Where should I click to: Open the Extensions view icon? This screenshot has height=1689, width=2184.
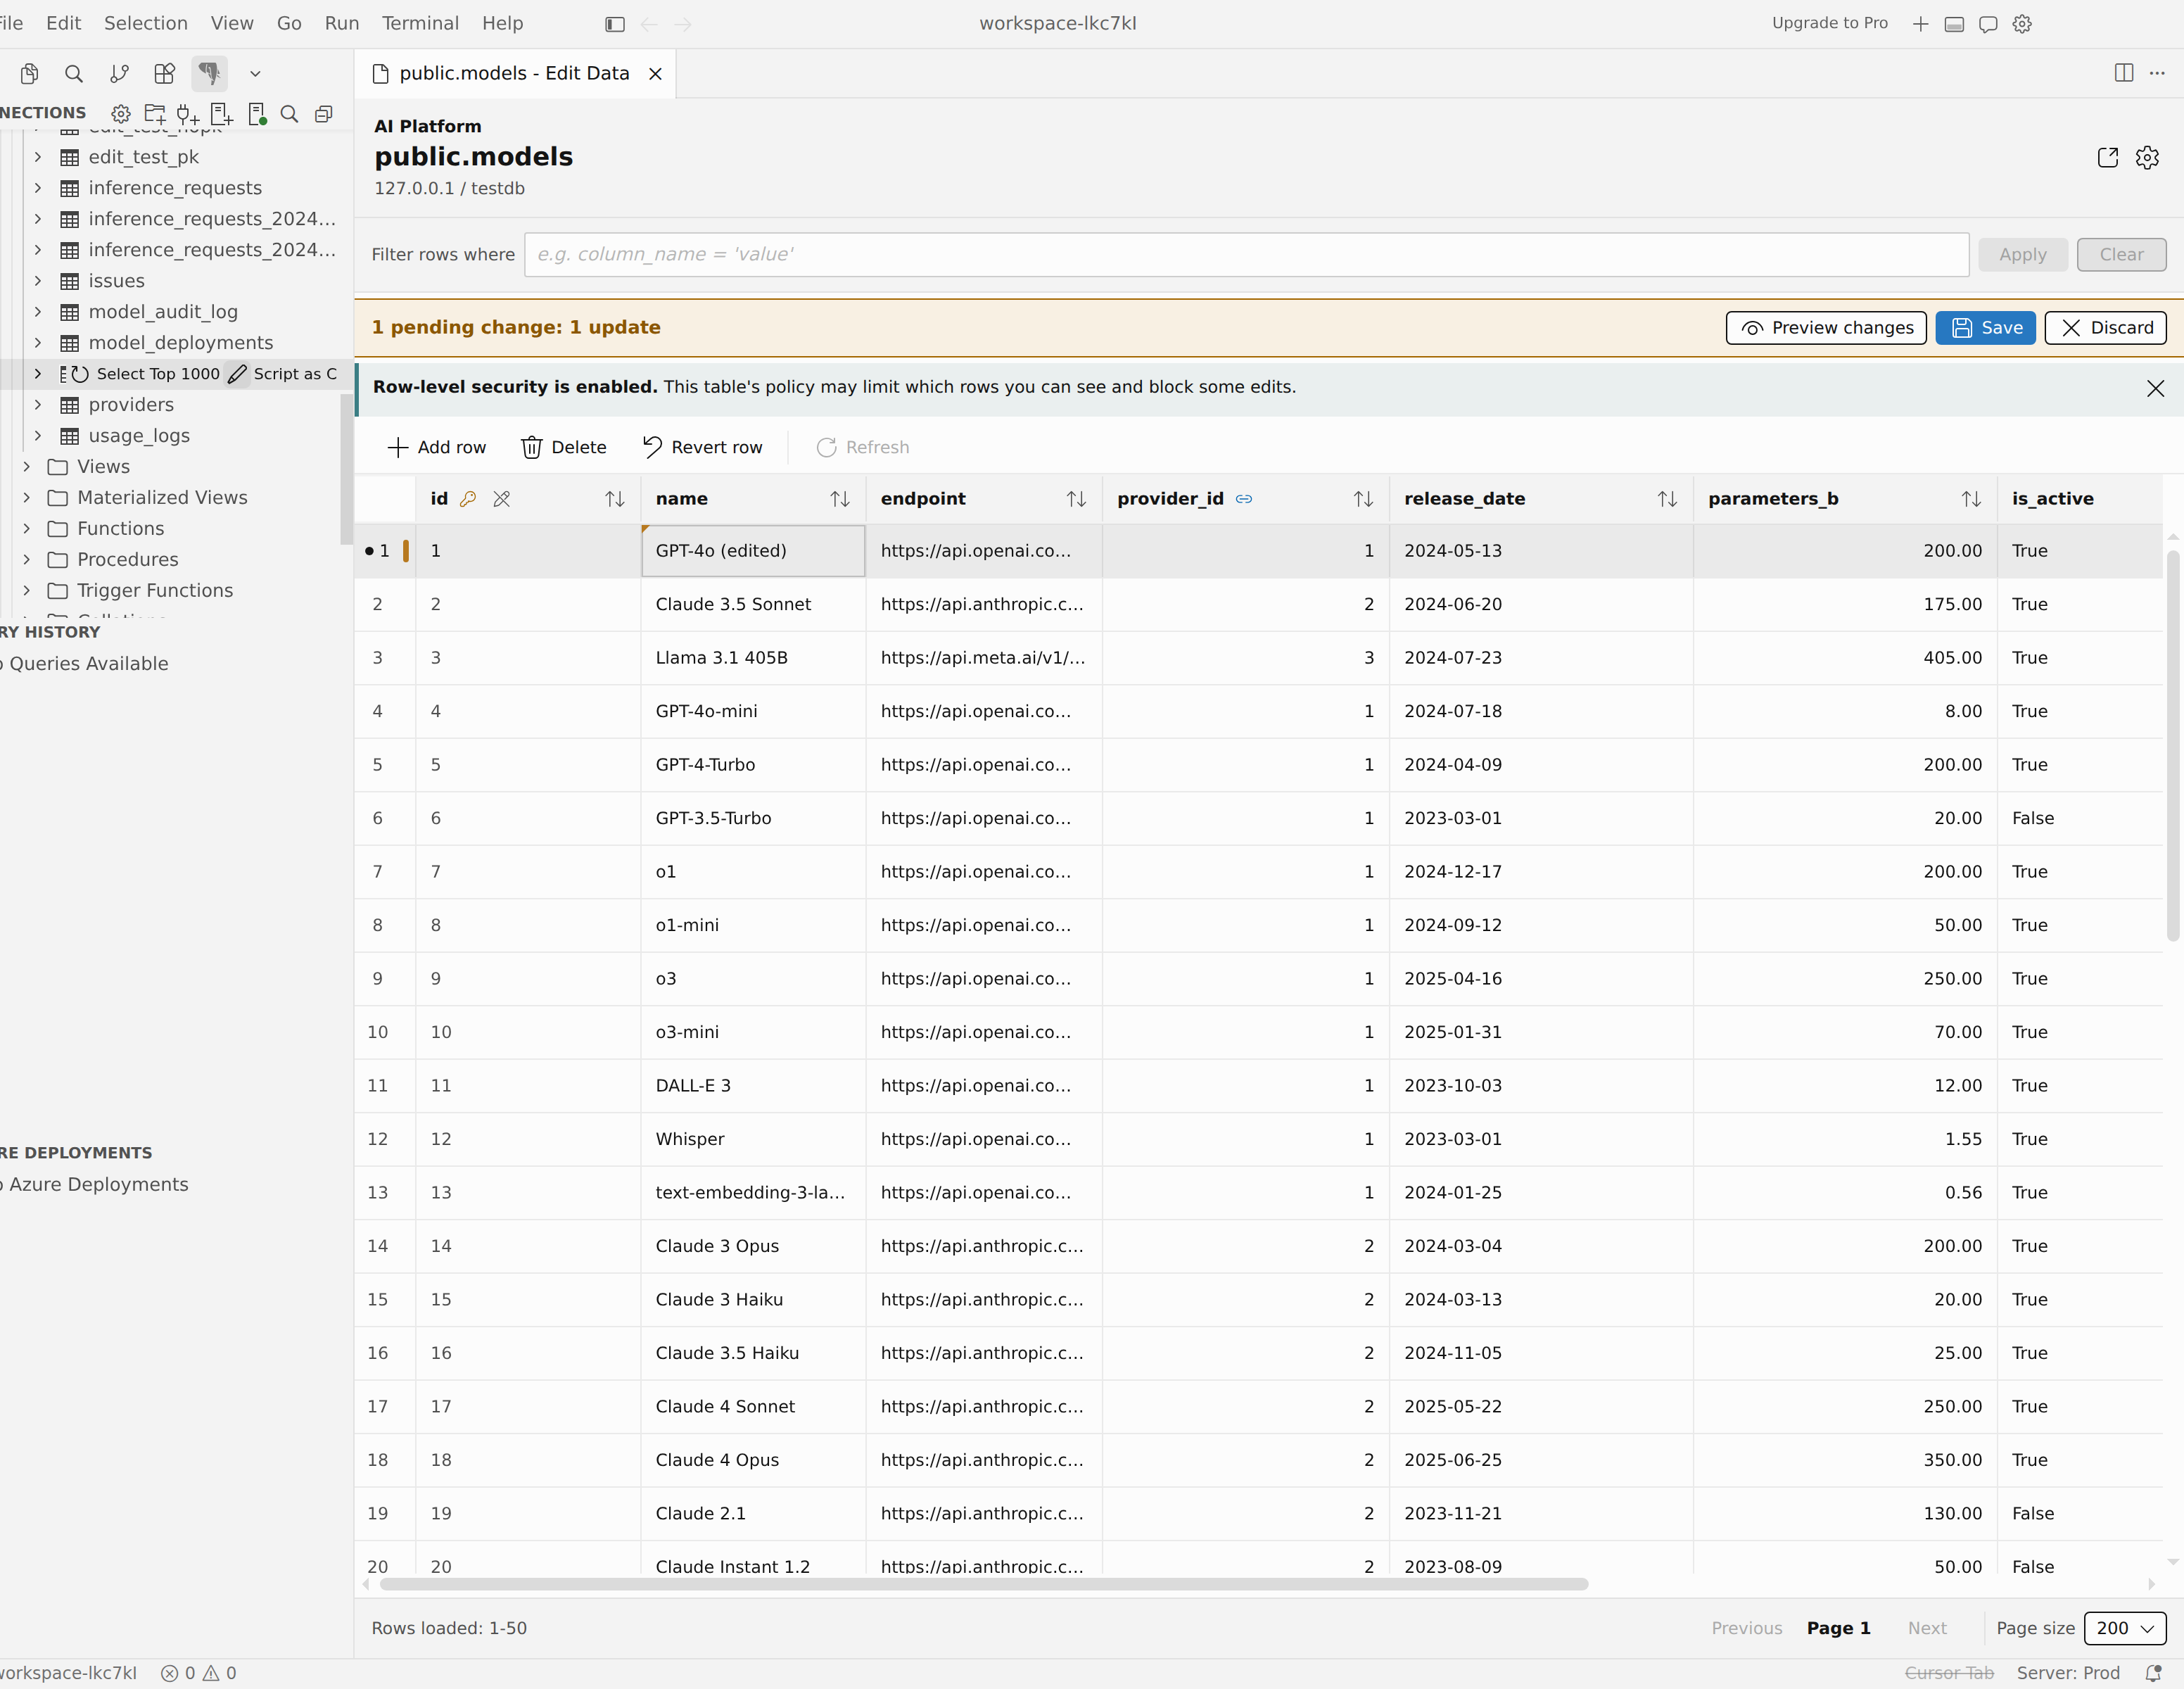tap(164, 73)
